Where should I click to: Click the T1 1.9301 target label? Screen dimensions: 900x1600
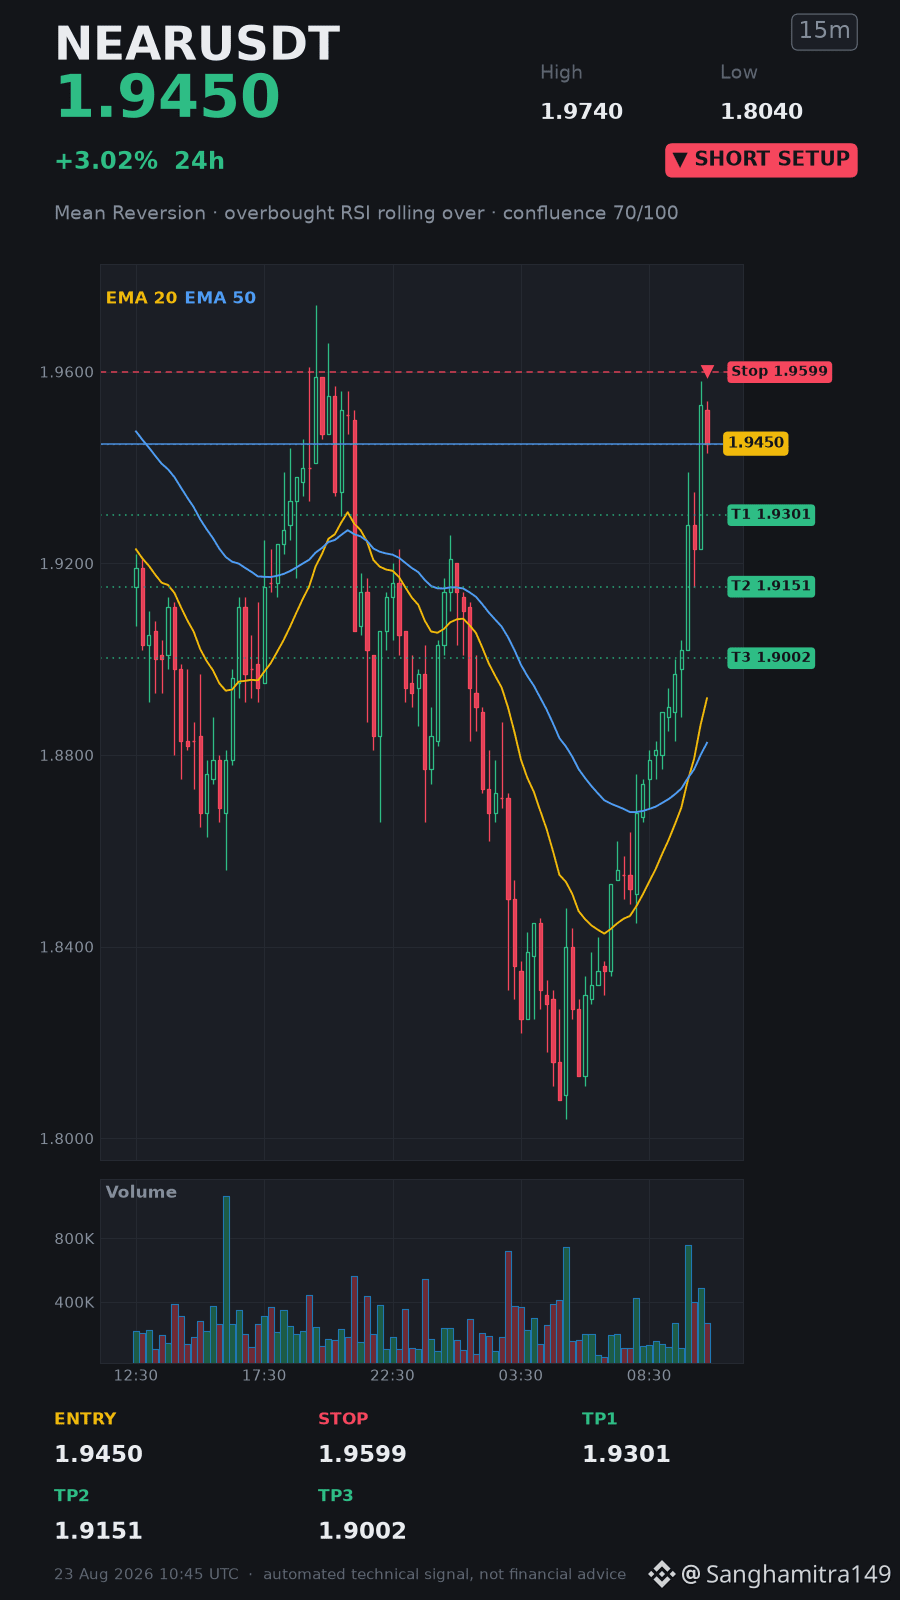[770, 515]
